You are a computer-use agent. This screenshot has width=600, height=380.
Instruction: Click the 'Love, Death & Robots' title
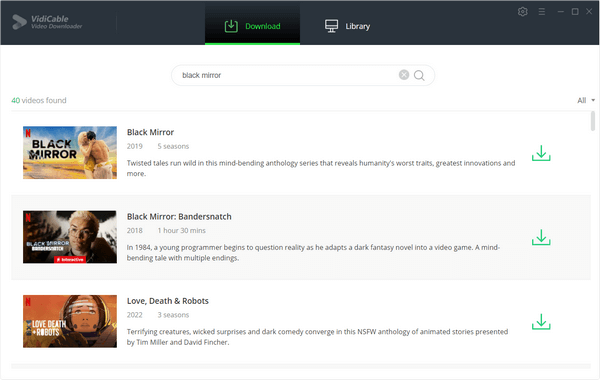tap(168, 301)
